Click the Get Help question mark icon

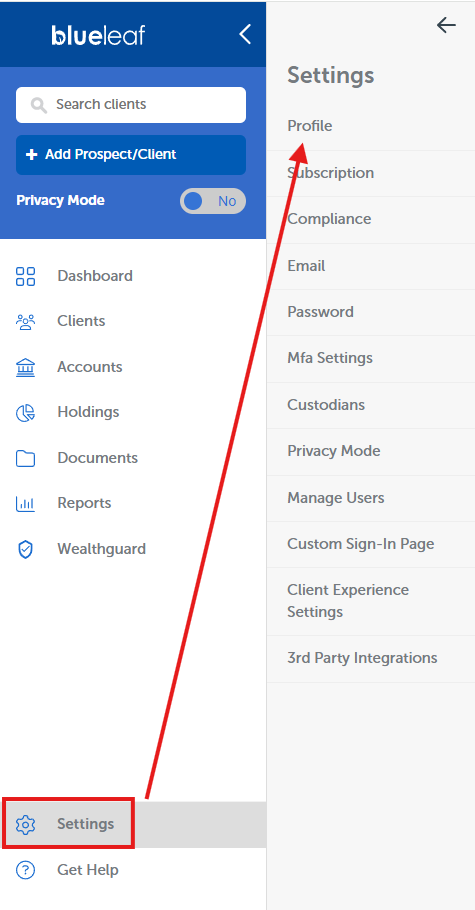coord(26,870)
